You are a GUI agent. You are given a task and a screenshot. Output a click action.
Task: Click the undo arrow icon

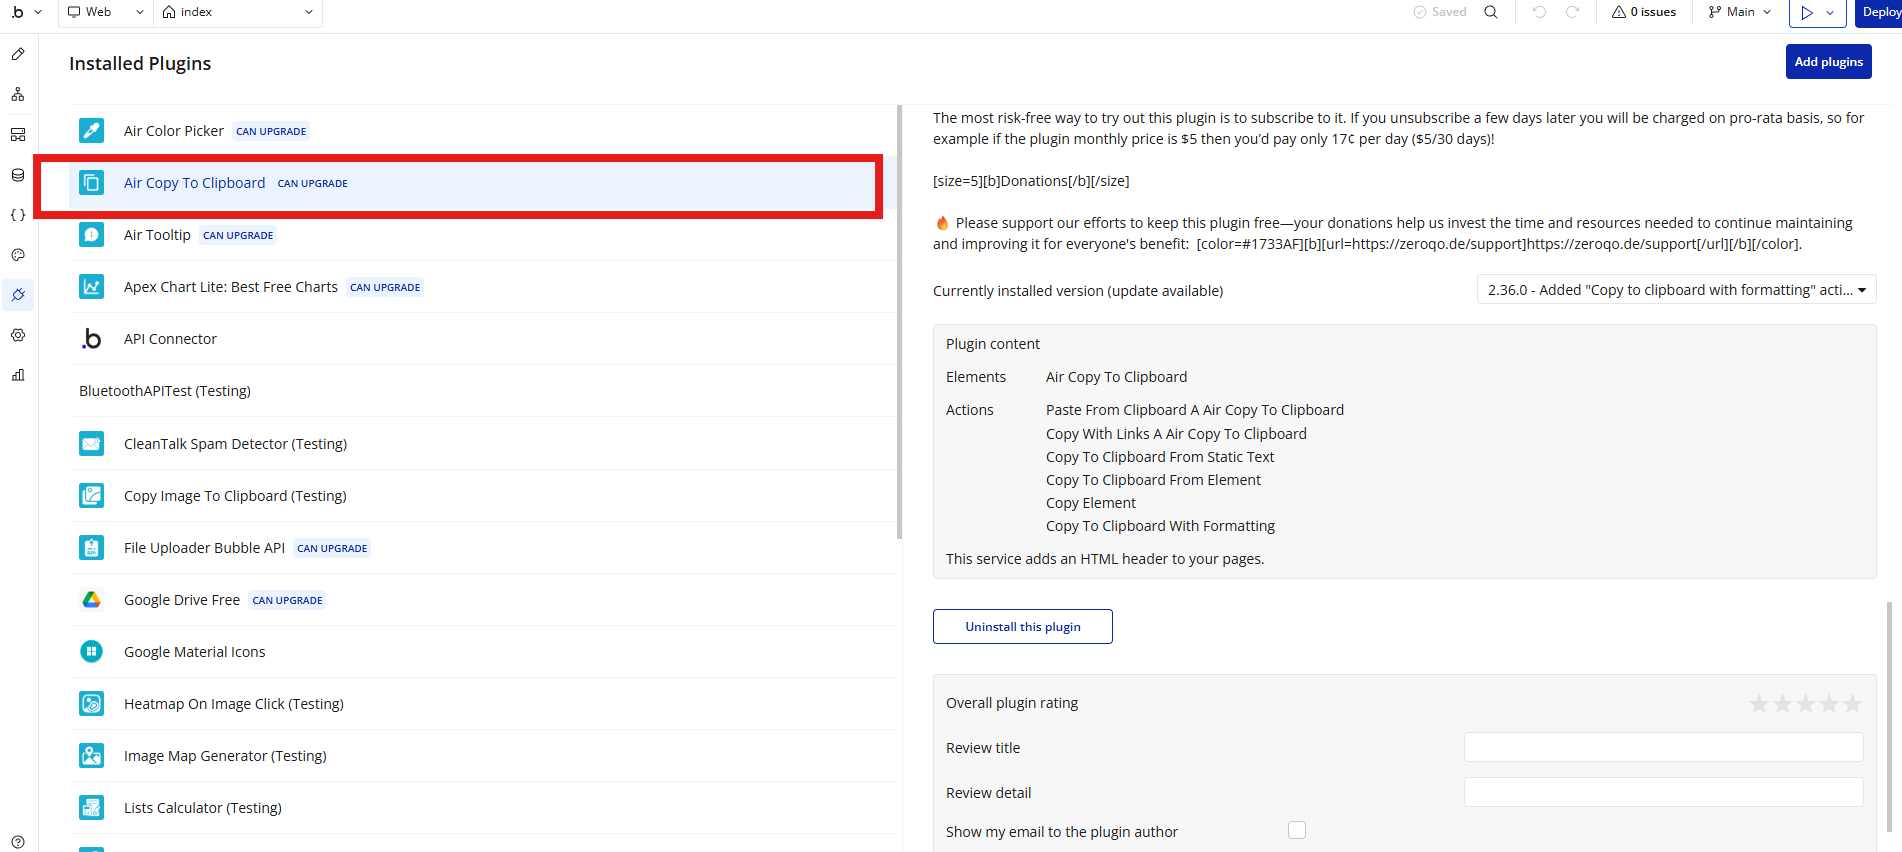tap(1539, 12)
